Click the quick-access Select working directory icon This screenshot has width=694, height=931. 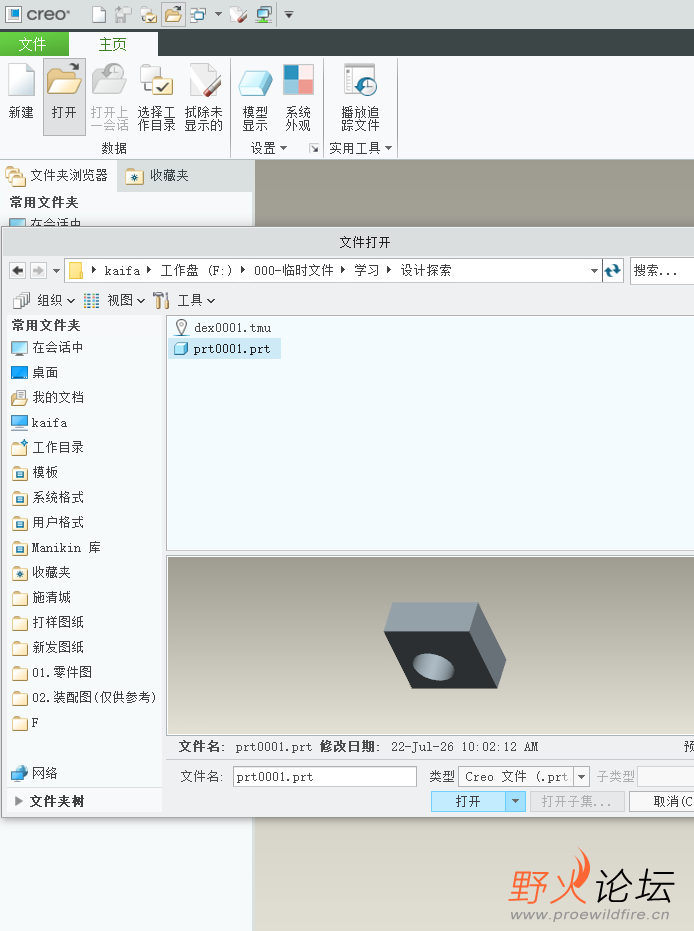point(148,14)
